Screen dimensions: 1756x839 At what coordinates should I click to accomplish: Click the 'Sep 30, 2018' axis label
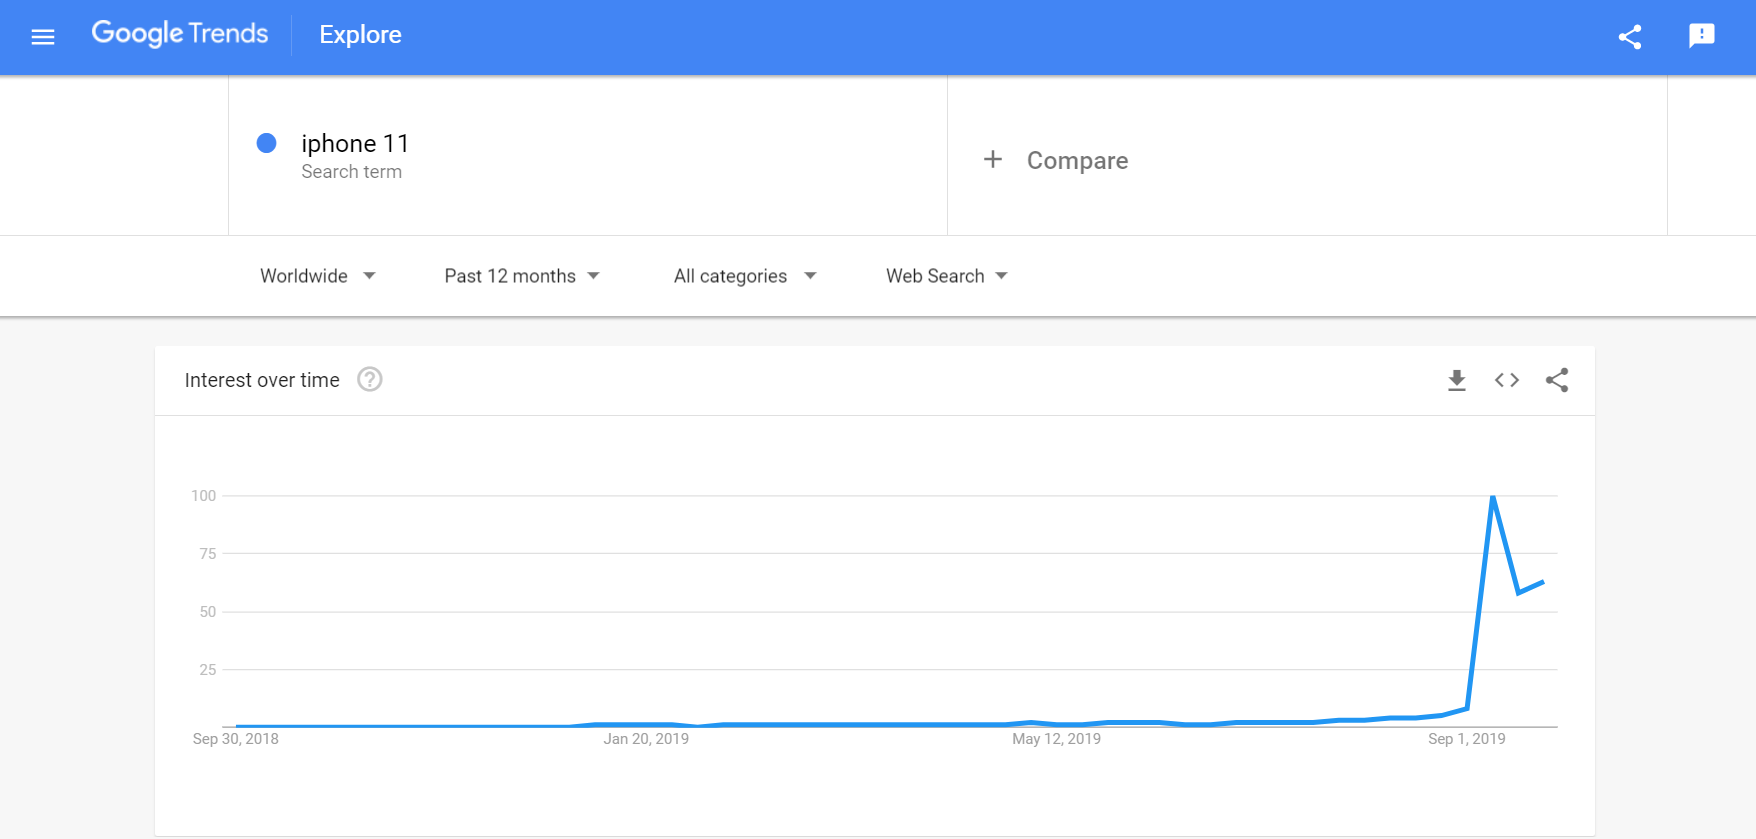pos(236,739)
